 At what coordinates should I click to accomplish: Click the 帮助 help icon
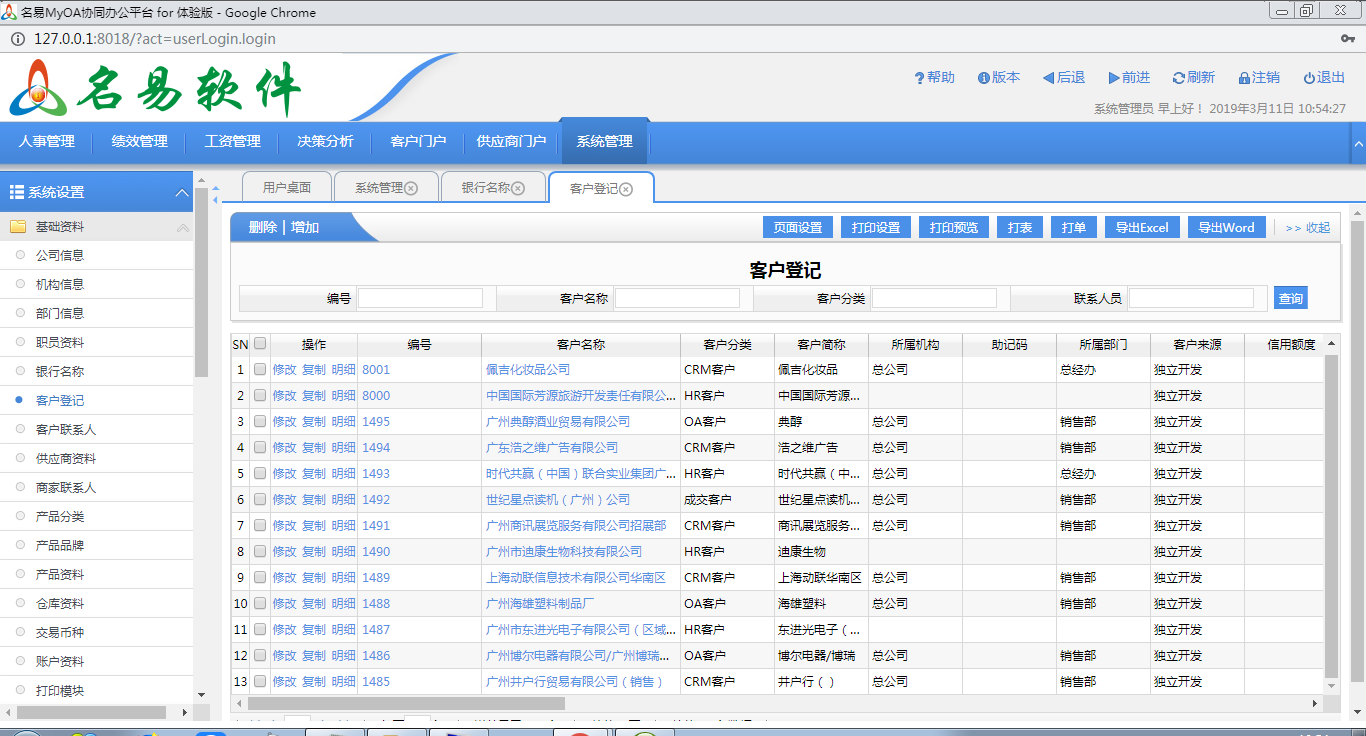(919, 78)
